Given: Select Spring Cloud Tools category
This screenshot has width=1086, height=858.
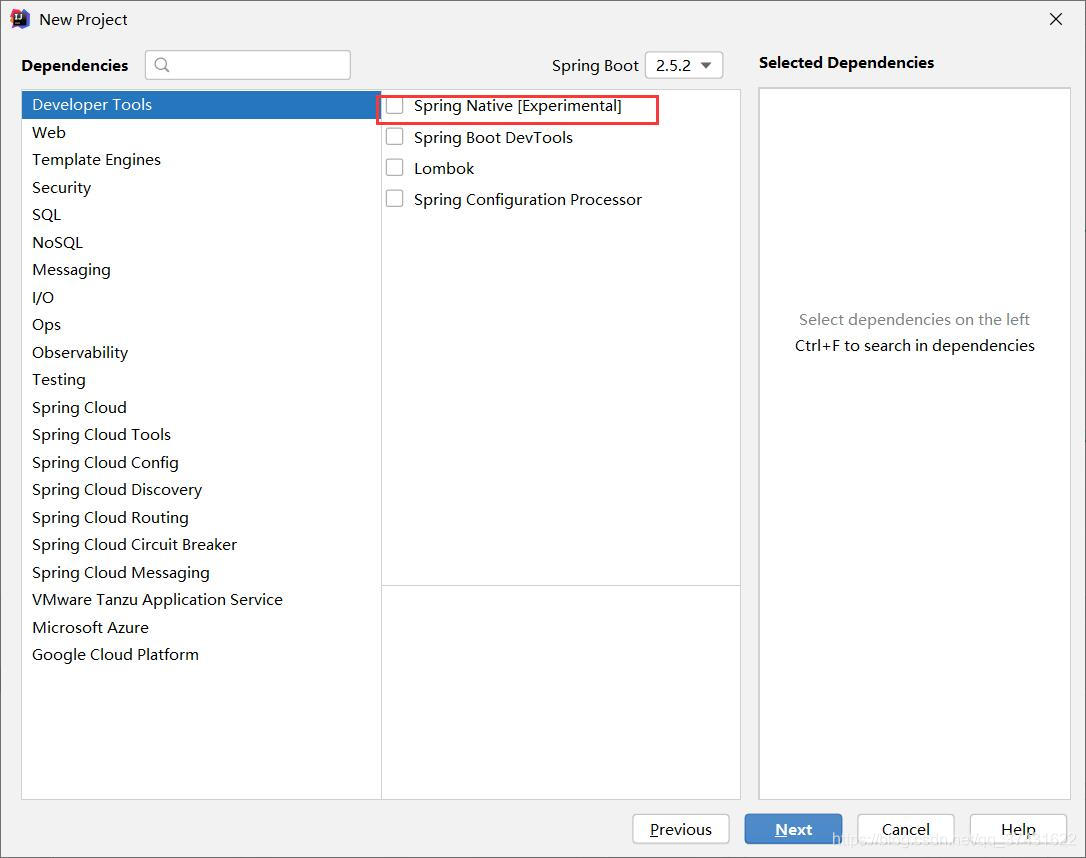Looking at the screenshot, I should point(201,435).
